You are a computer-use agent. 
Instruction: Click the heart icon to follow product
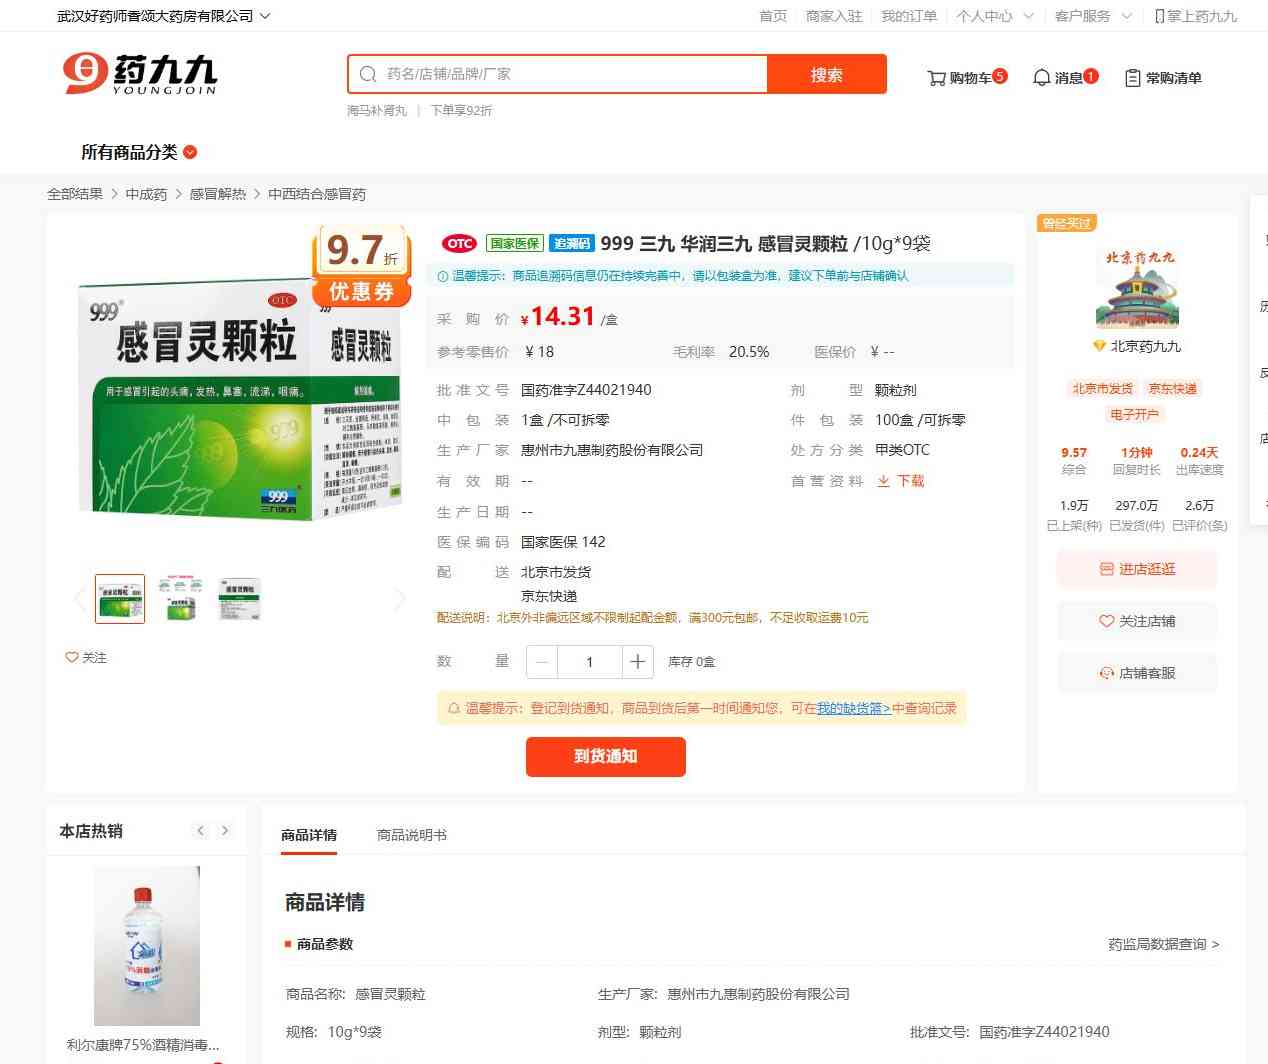[x=72, y=657]
